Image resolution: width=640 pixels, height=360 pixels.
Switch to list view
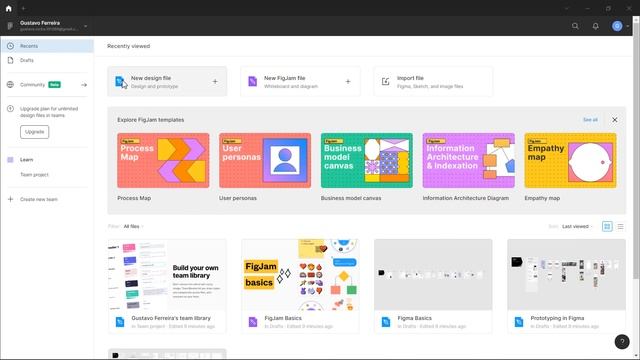tap(620, 226)
